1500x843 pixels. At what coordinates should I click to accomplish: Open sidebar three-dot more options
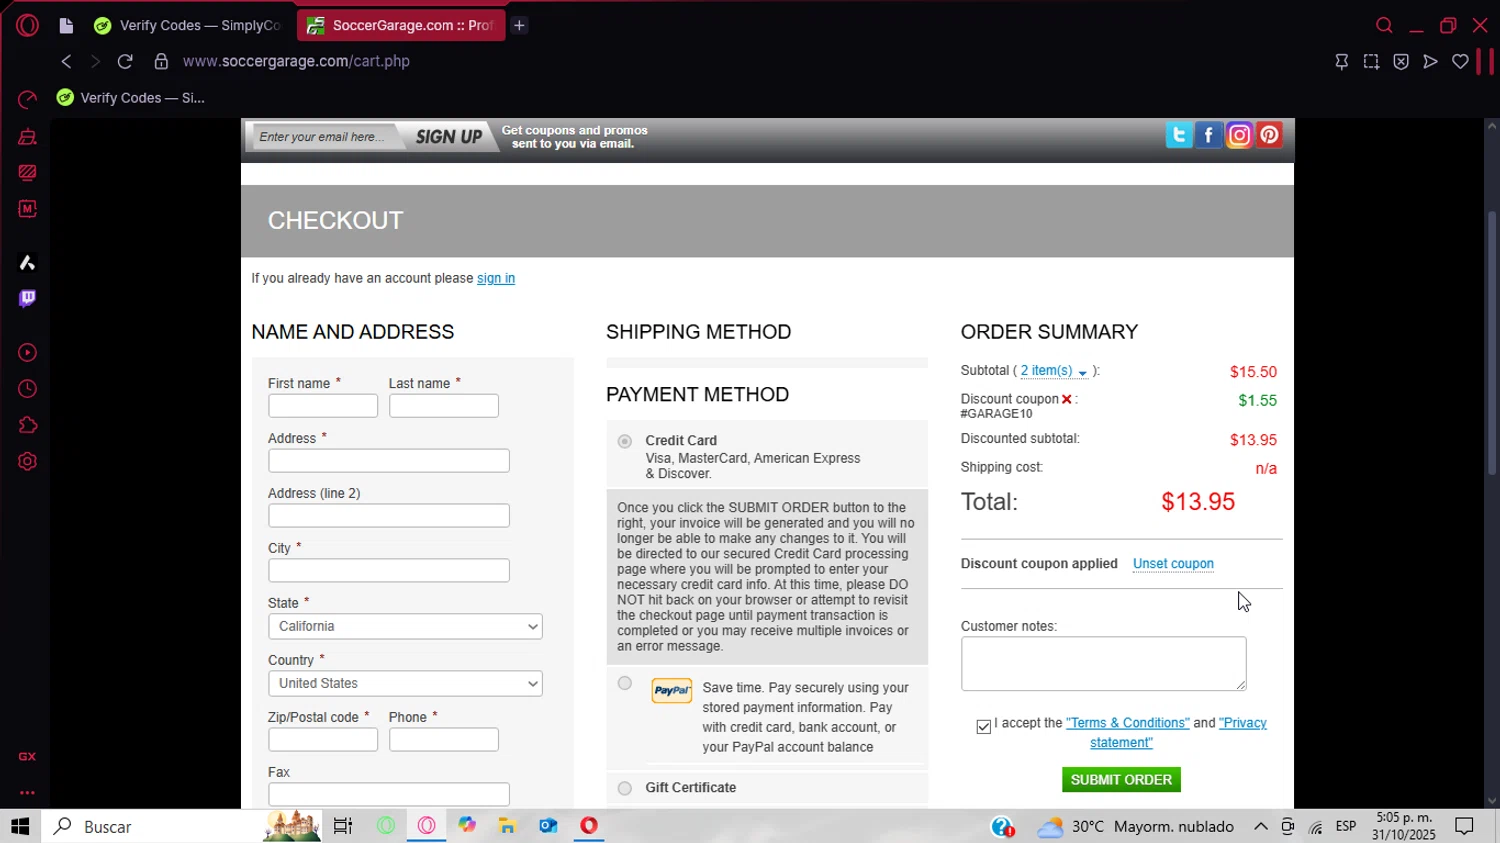tap(27, 792)
